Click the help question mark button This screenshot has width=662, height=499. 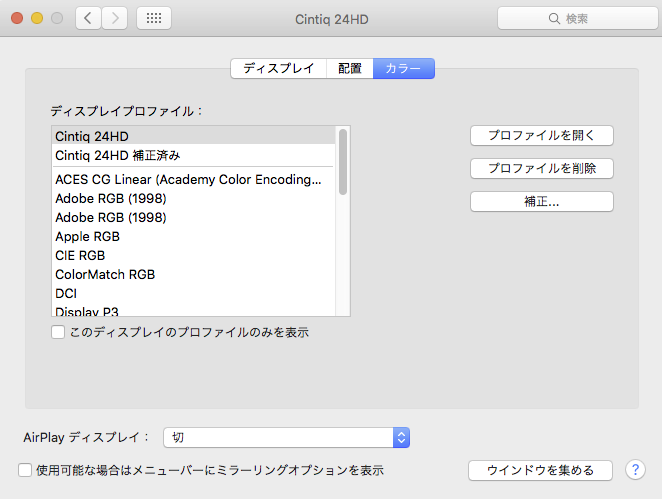pyautogui.click(x=635, y=470)
